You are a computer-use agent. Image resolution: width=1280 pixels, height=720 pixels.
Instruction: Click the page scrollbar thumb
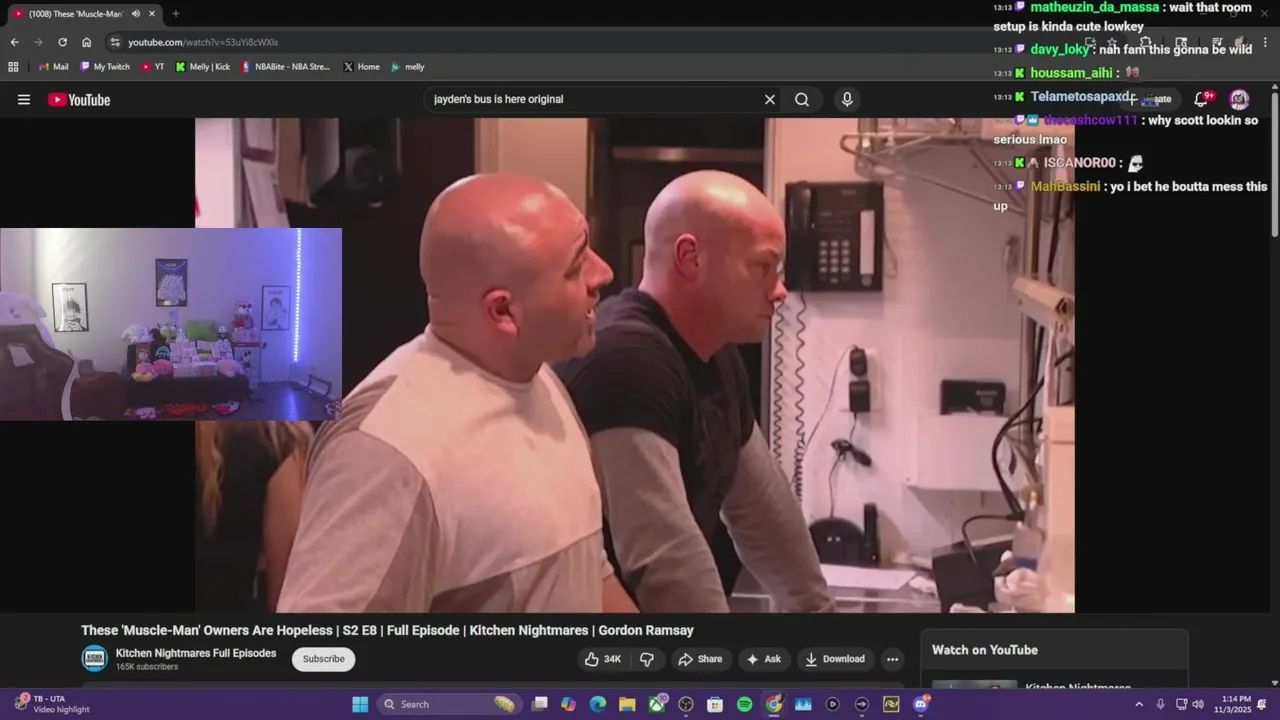(x=1275, y=165)
